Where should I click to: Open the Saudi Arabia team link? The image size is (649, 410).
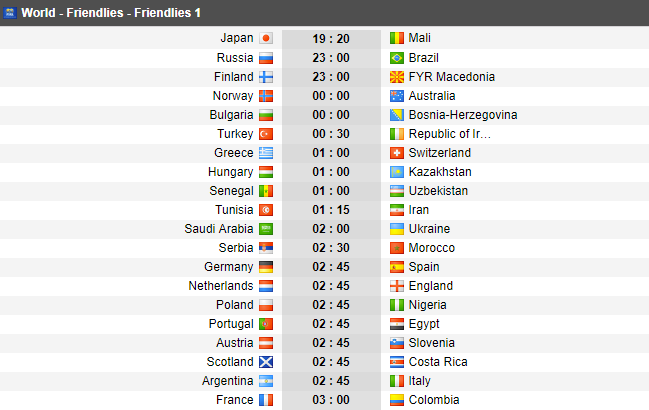point(219,229)
